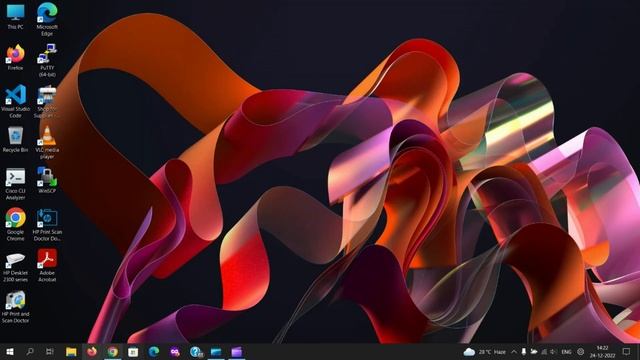
Task: Open the Windows Start menu
Action: 10,351
